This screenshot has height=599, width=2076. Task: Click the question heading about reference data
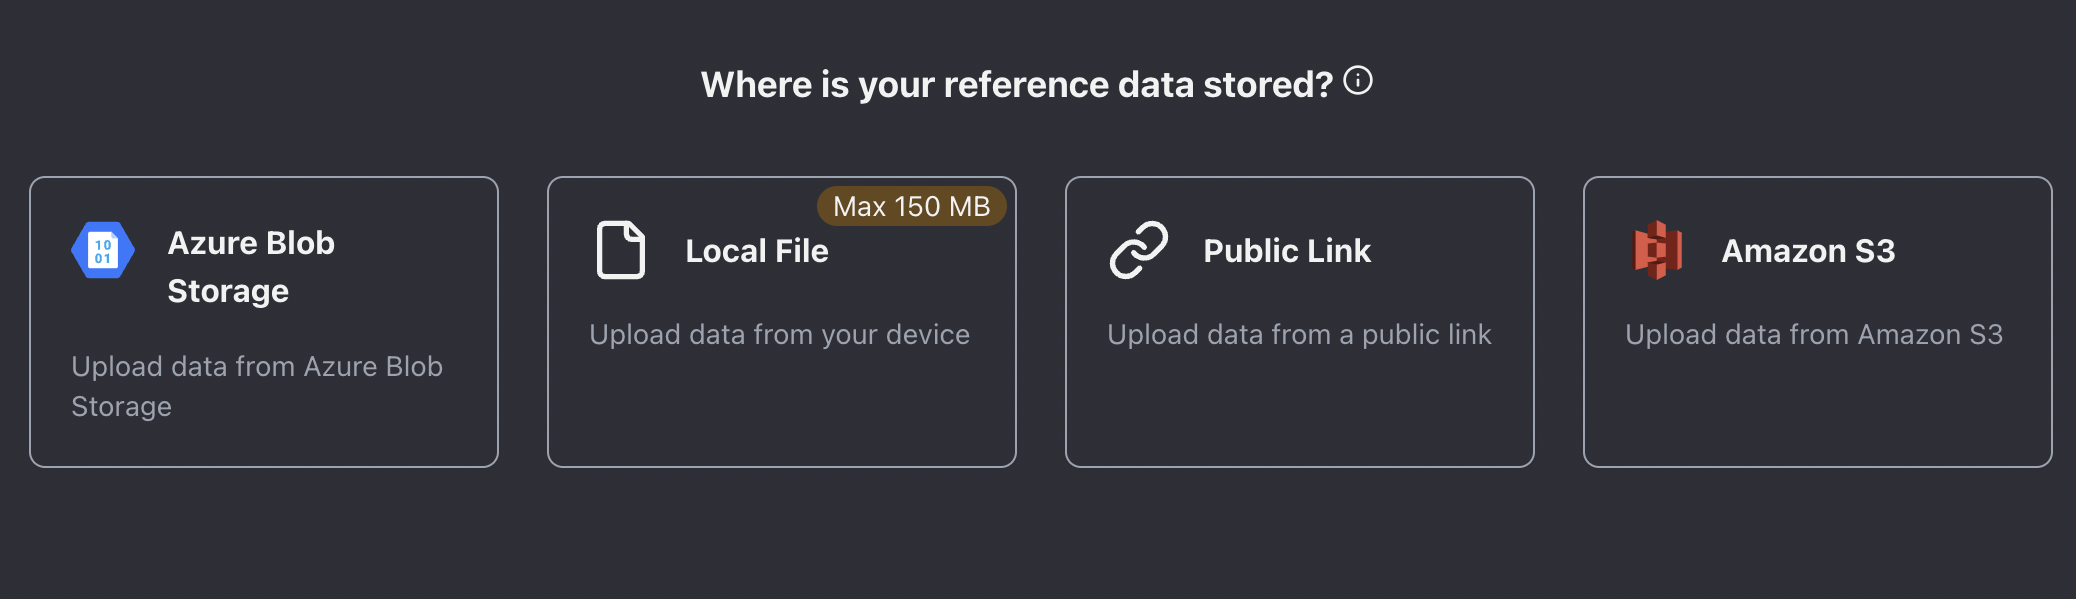(1017, 85)
